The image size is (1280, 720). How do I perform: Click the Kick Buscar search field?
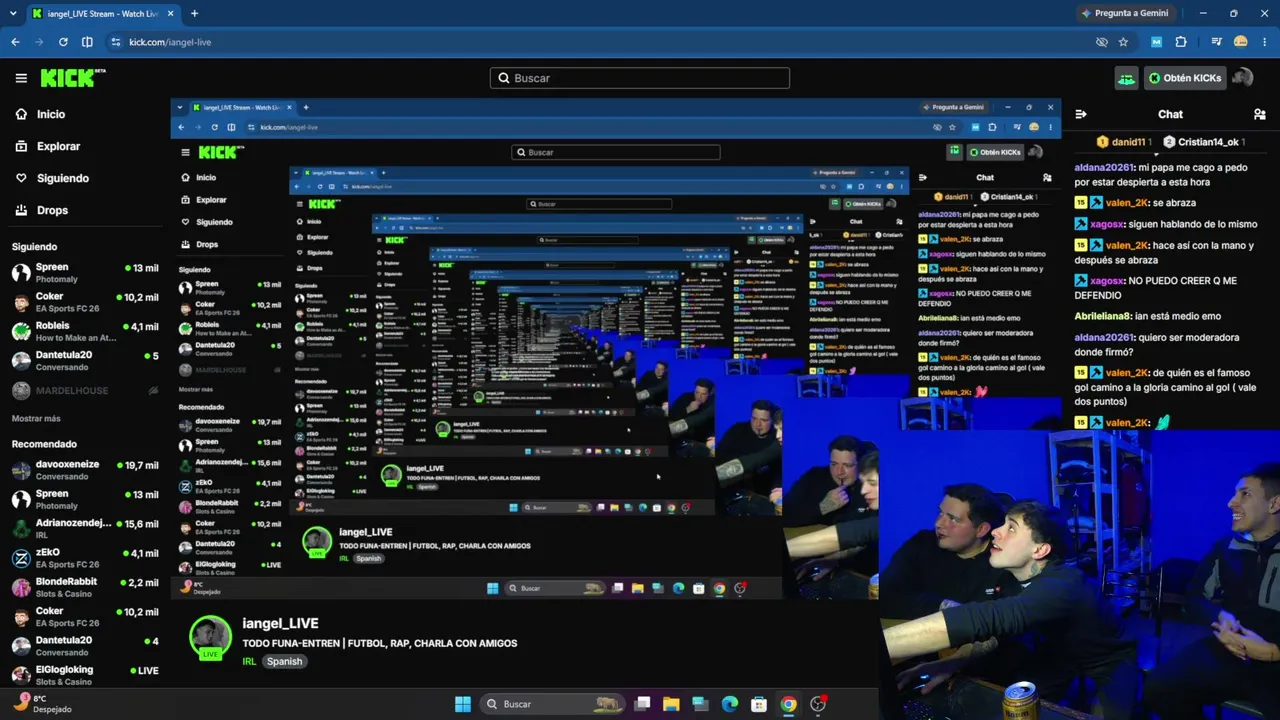[x=640, y=78]
